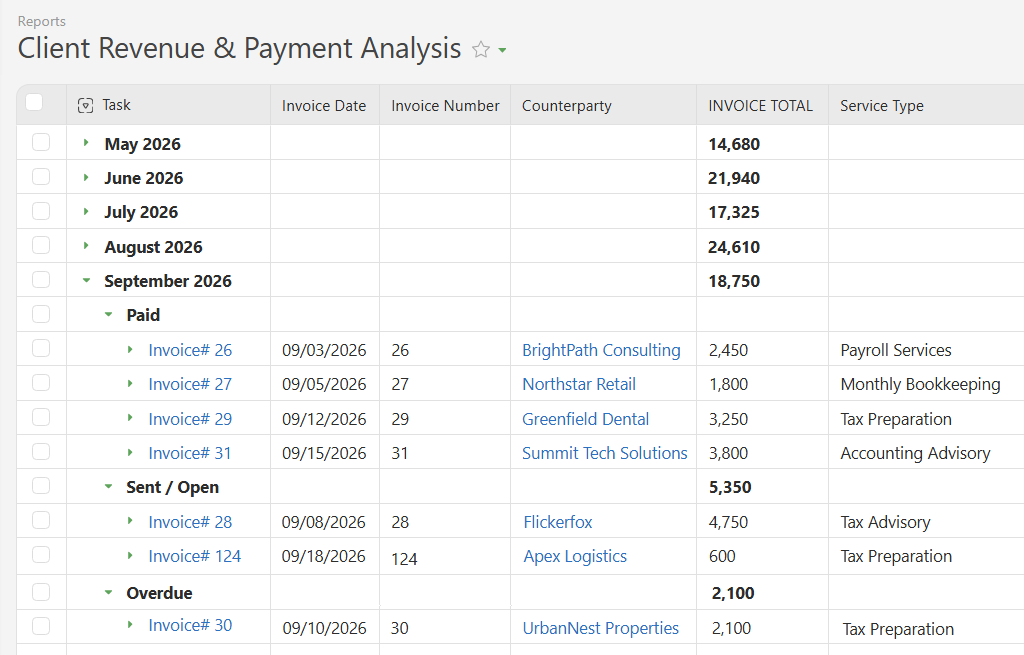Expand the Invoice# 26 row arrow
Image resolution: width=1024 pixels, height=655 pixels.
[x=130, y=349]
